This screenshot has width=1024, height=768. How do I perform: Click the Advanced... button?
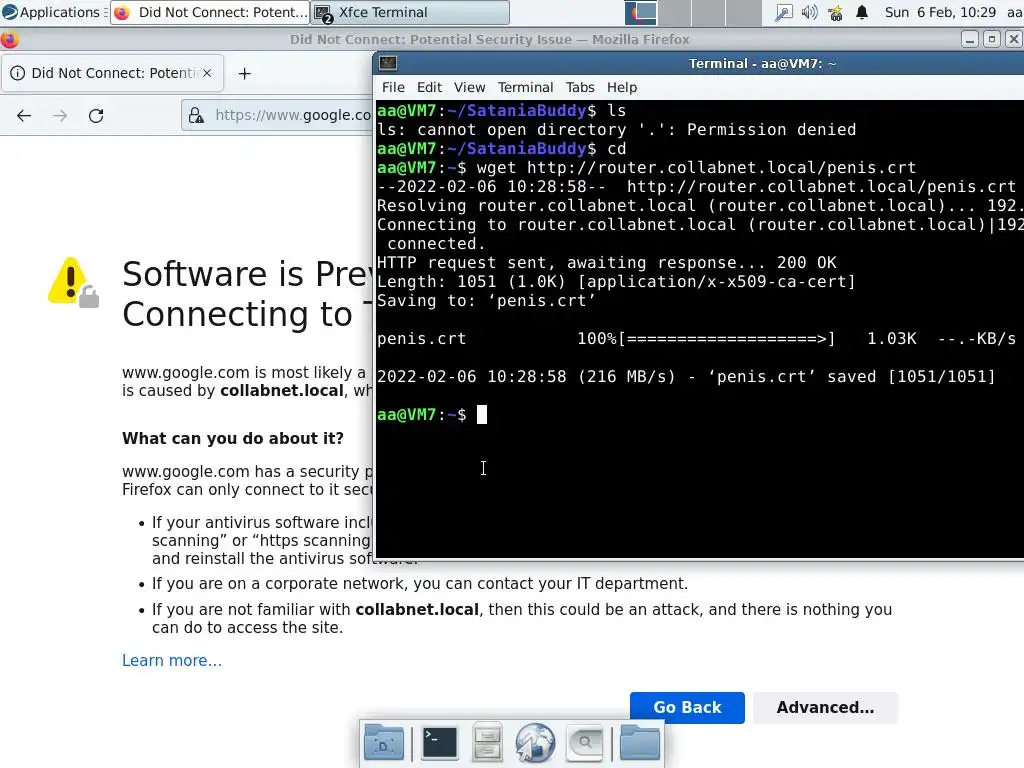click(x=825, y=707)
